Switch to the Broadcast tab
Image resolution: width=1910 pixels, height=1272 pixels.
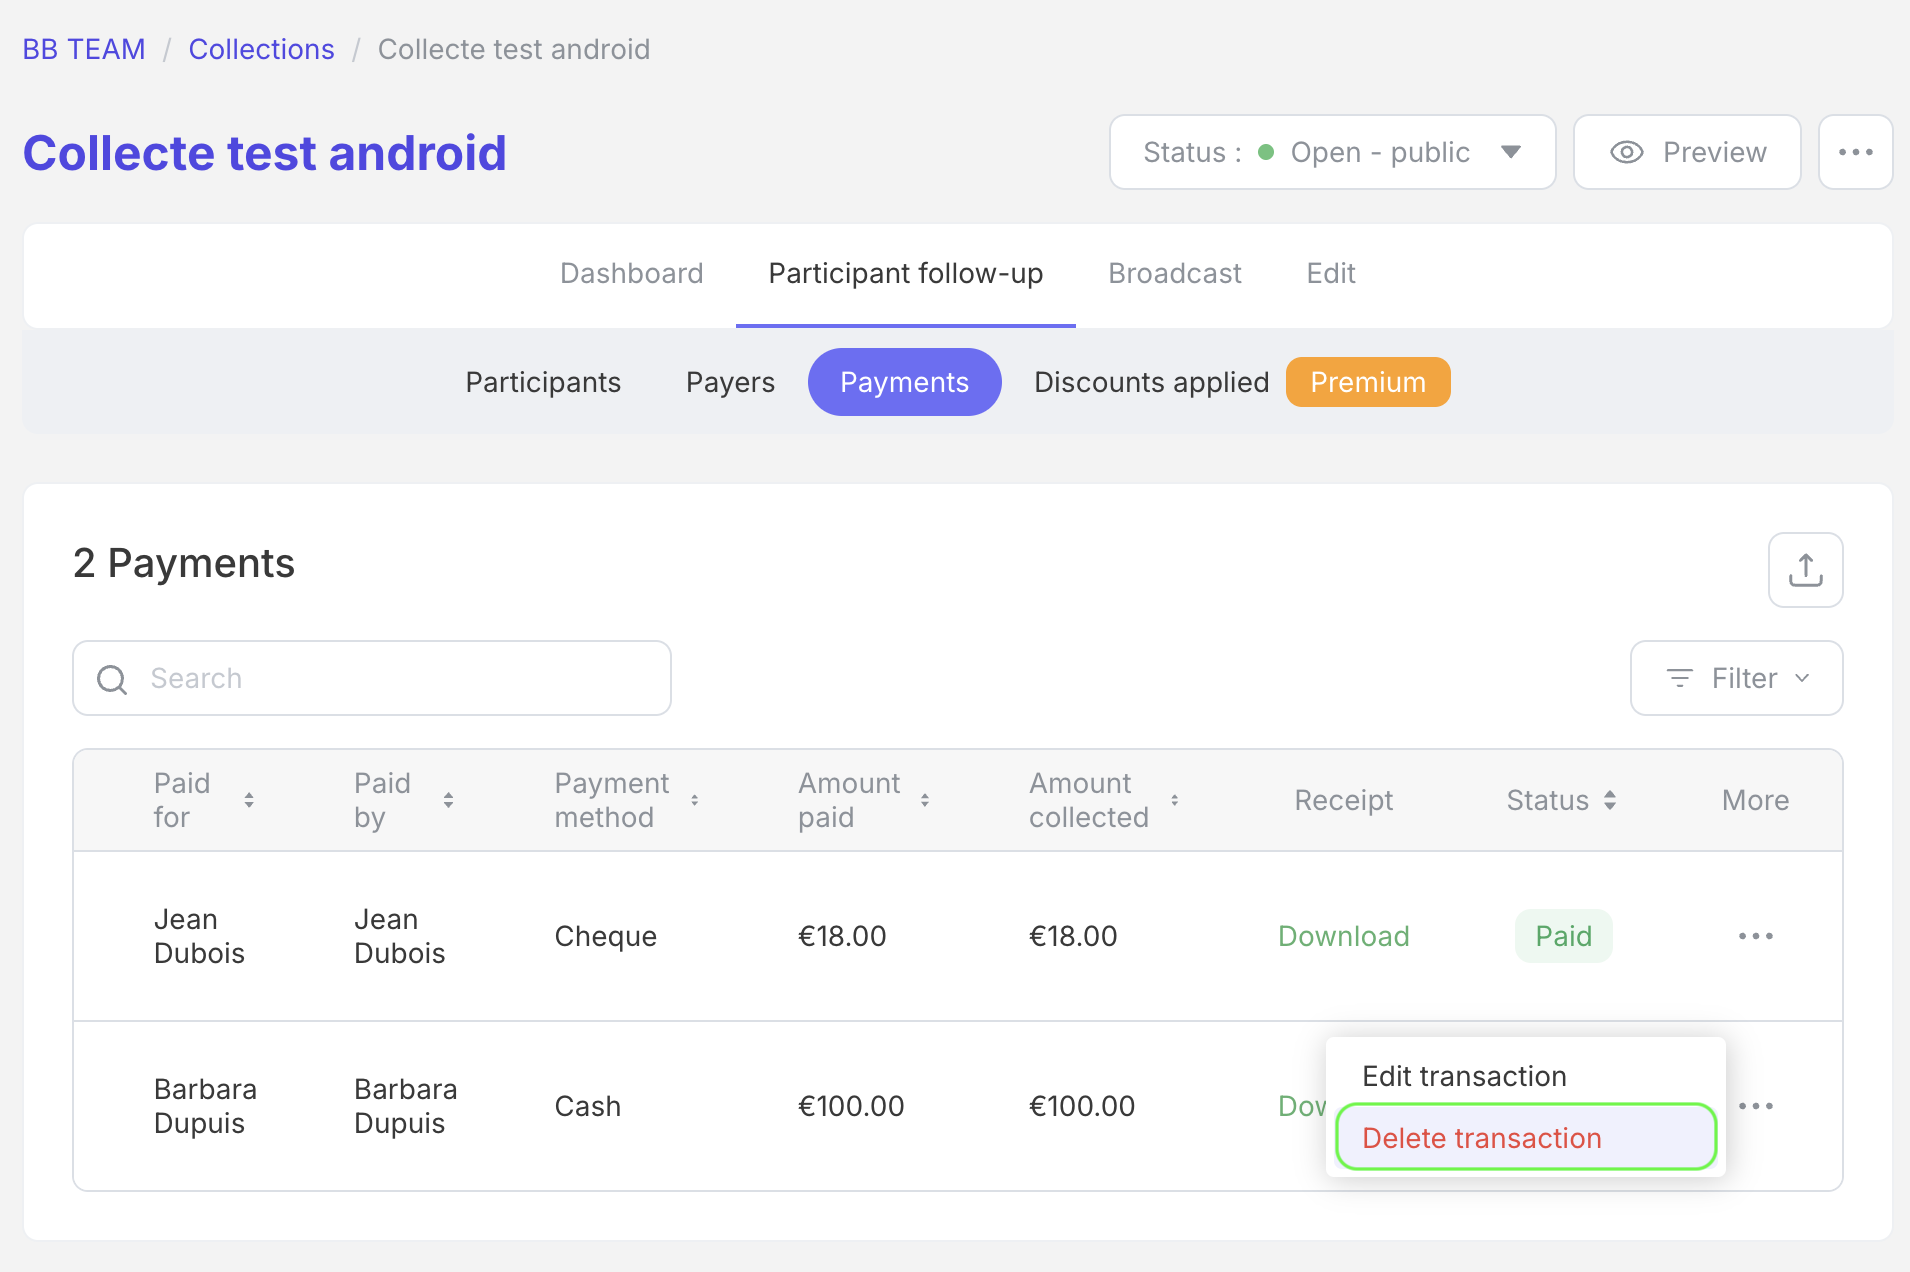coord(1174,273)
